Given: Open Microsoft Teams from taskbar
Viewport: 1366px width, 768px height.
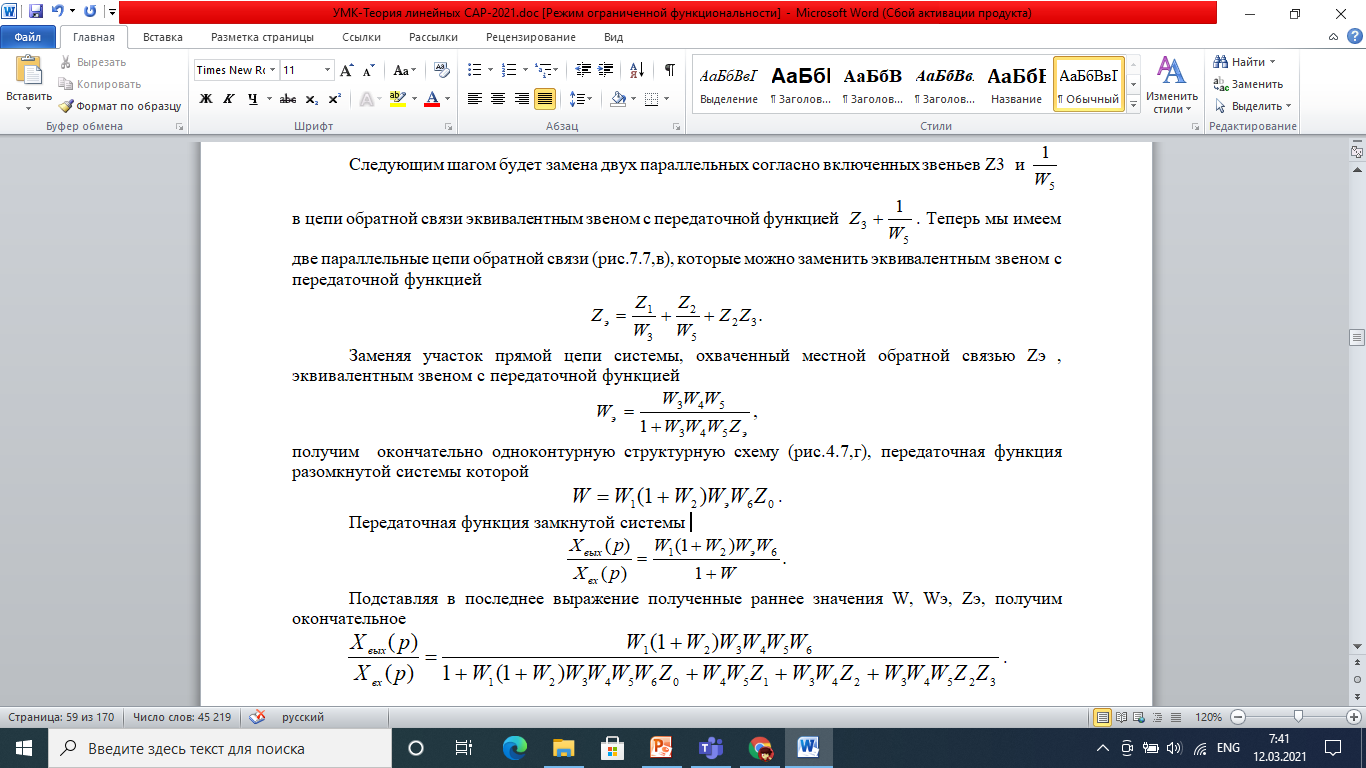Looking at the screenshot, I should tap(710, 748).
